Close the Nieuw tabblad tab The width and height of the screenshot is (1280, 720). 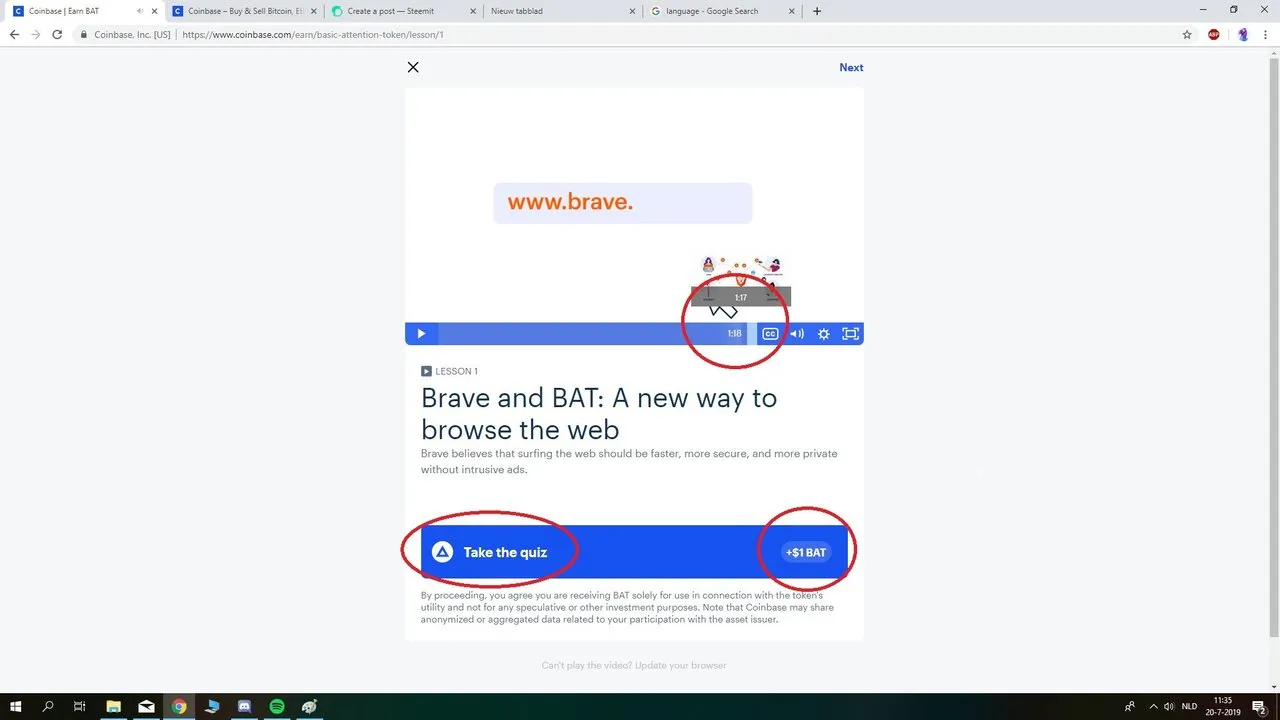click(632, 11)
